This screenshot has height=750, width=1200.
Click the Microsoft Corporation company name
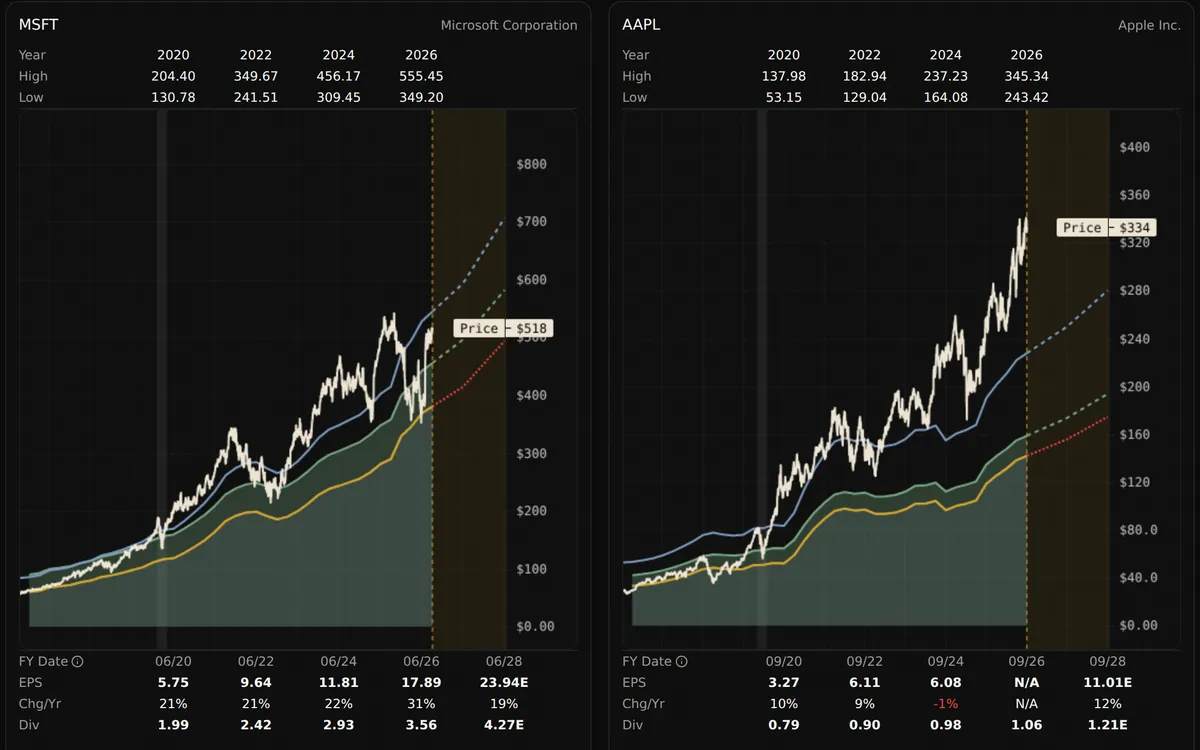(509, 25)
